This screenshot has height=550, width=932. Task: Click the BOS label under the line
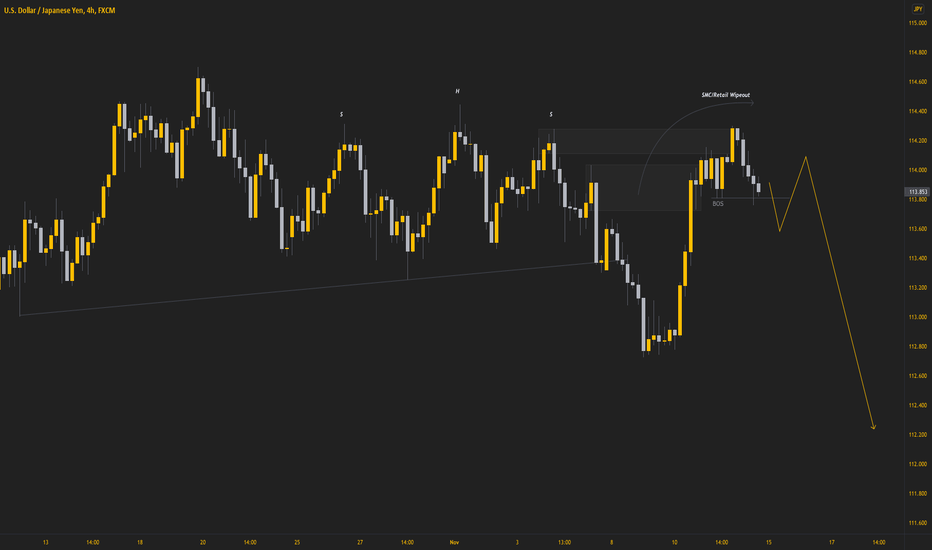pyautogui.click(x=718, y=204)
